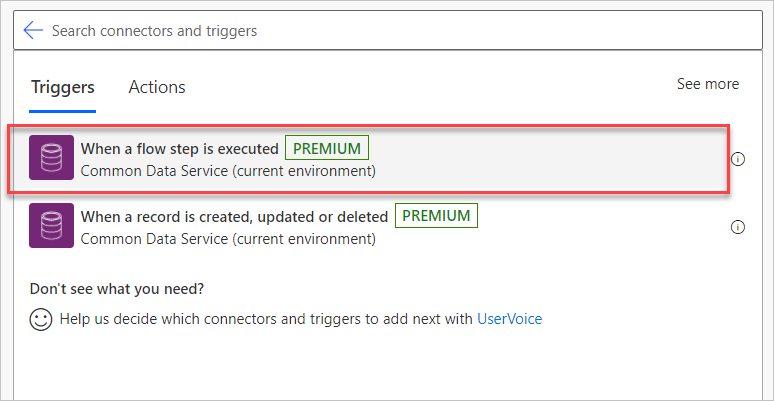Show info for 'When a flow step is executed'
Viewport: 774px width, 401px height.
(x=738, y=159)
